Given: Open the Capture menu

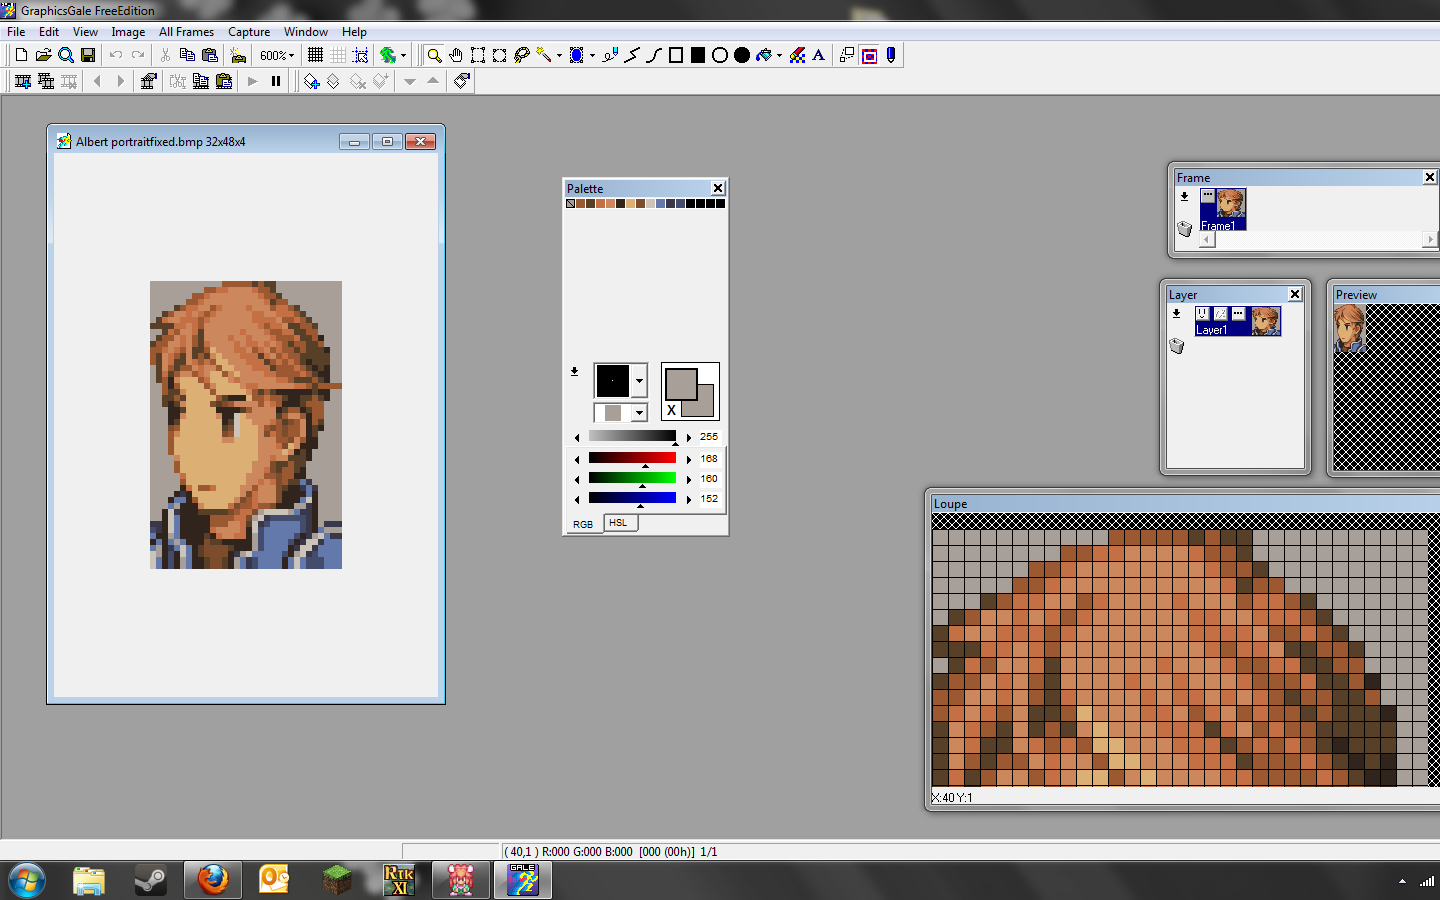Looking at the screenshot, I should tap(249, 32).
